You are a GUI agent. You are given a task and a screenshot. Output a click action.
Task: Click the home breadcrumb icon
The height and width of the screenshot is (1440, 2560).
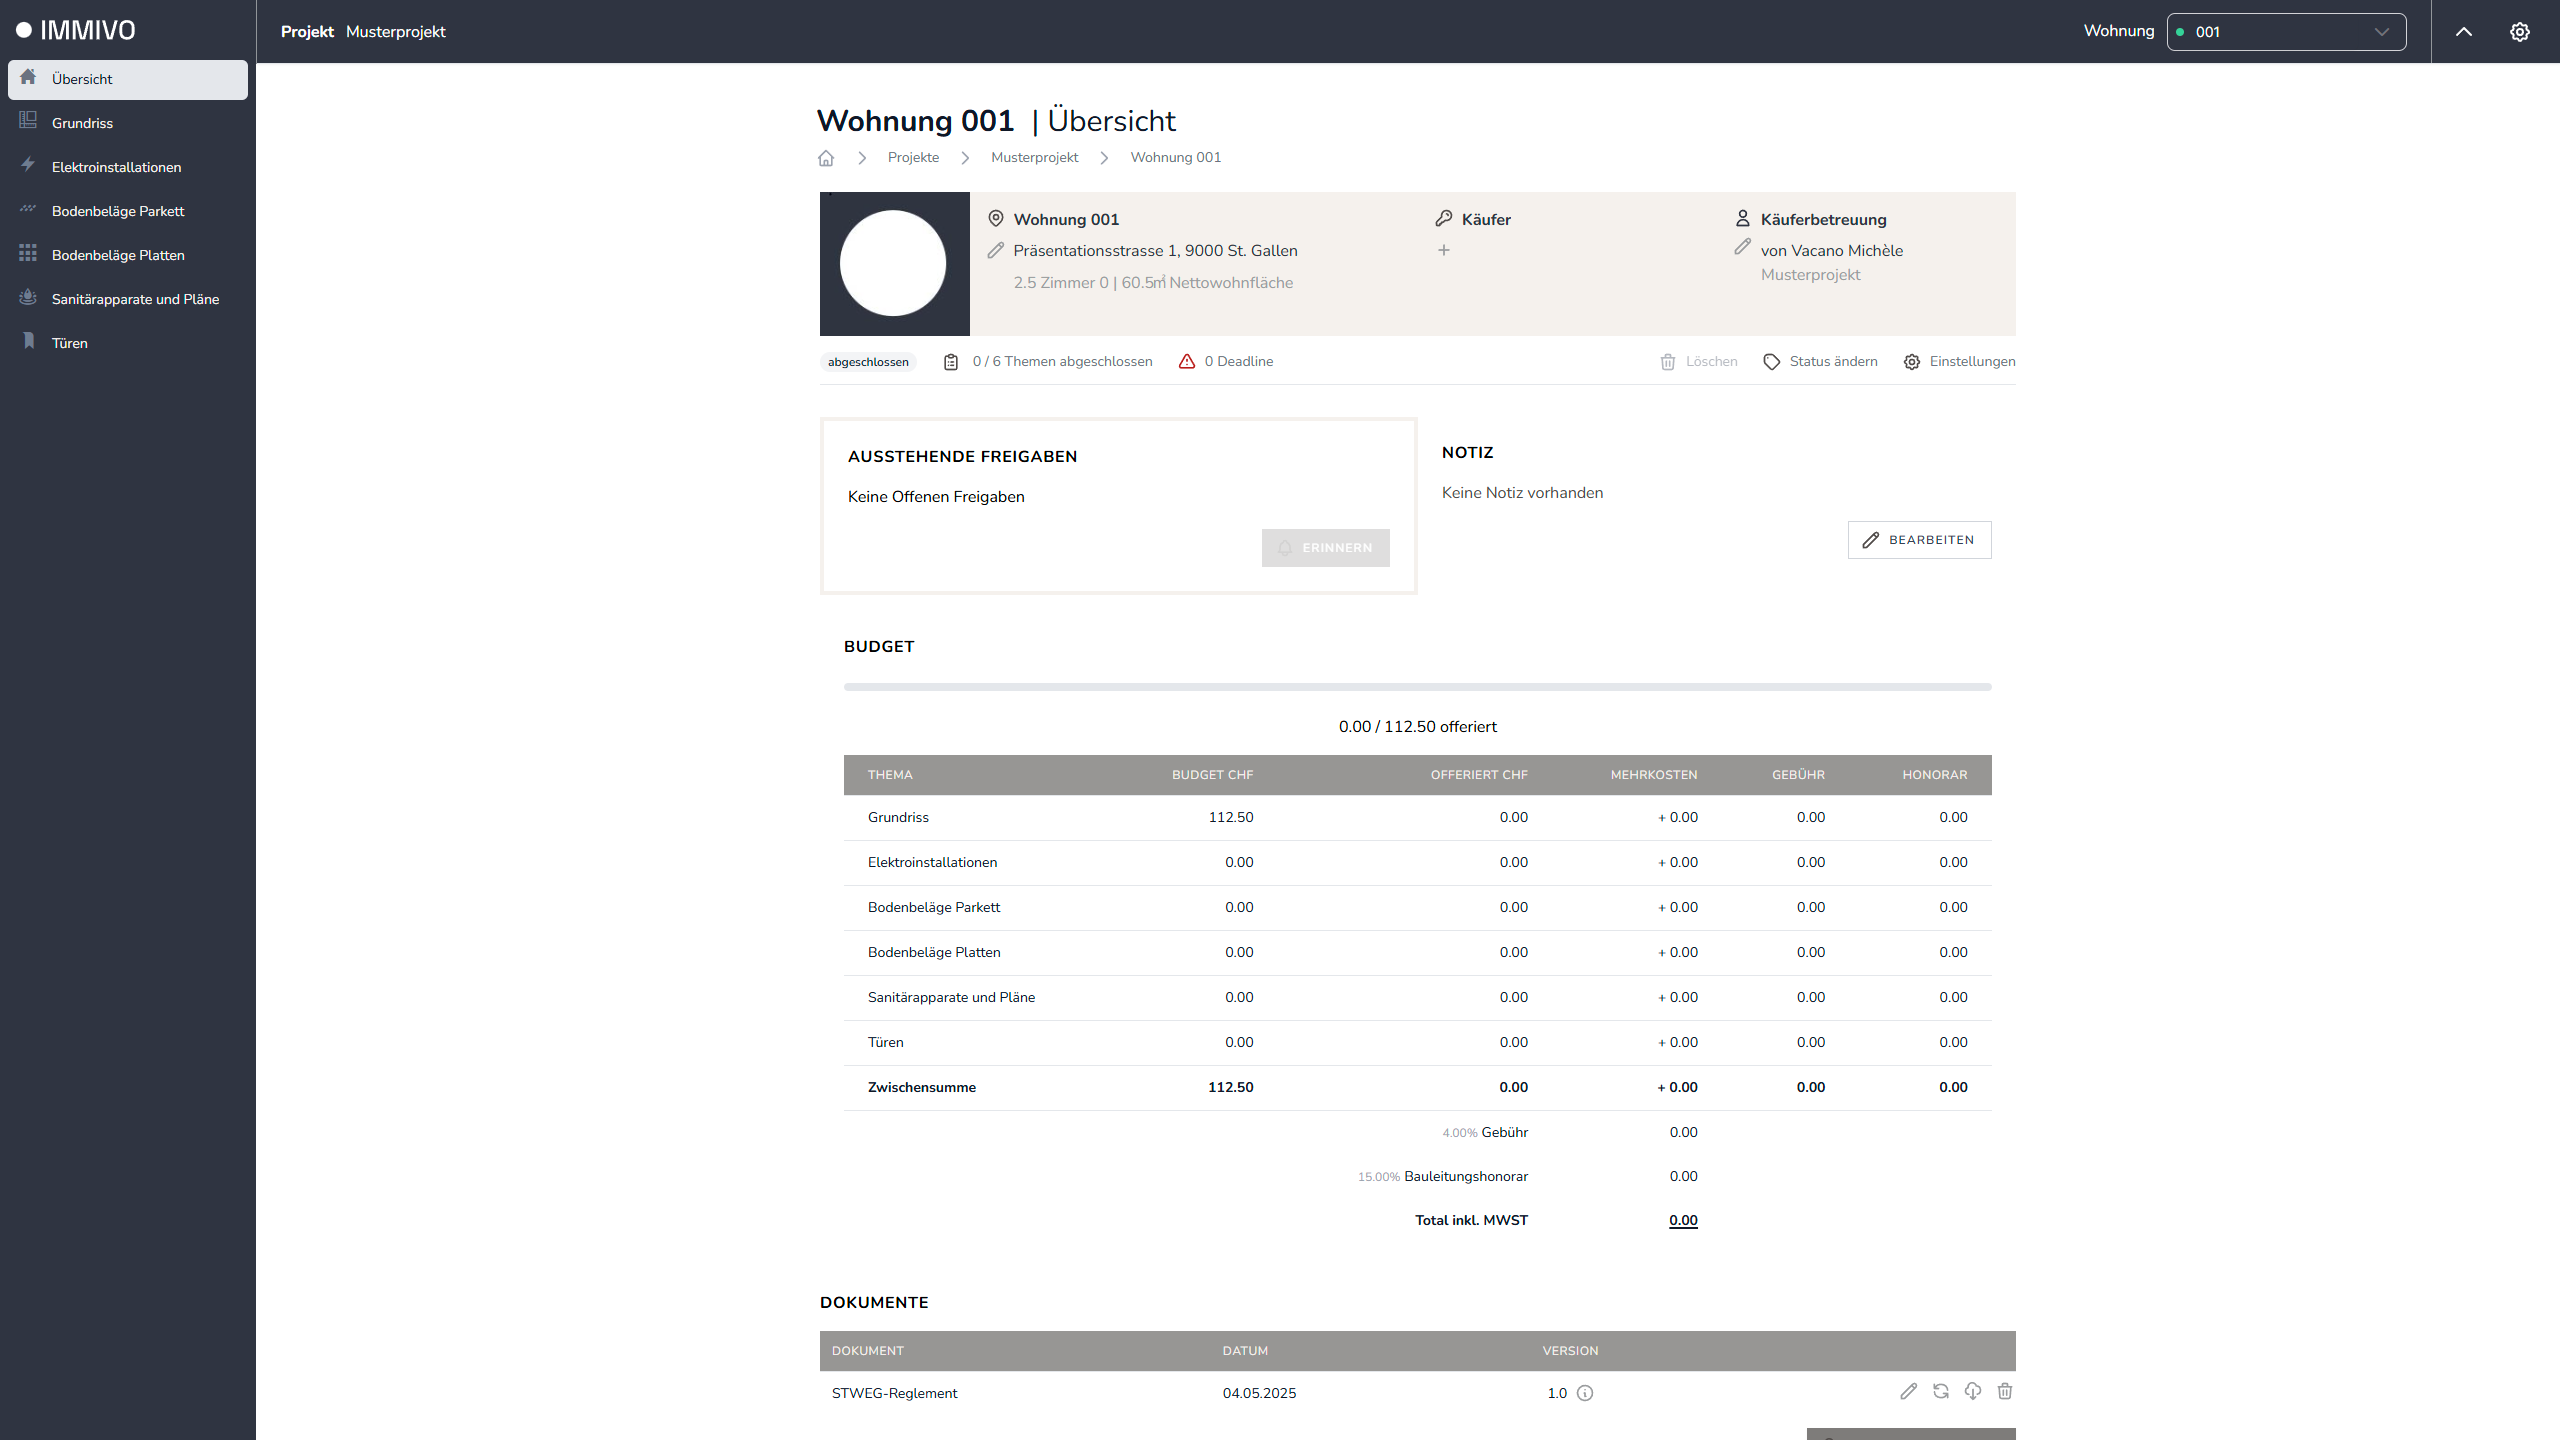(x=826, y=158)
